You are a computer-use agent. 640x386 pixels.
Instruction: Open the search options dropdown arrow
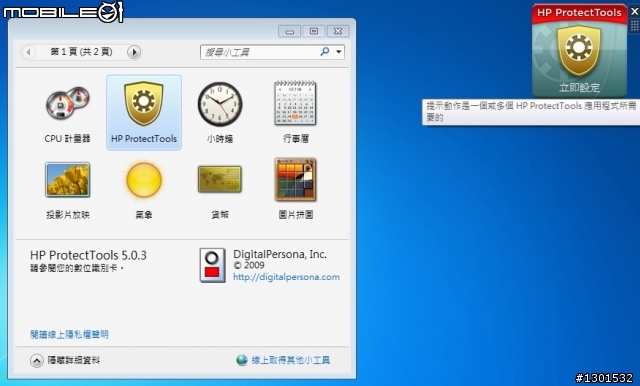[338, 52]
